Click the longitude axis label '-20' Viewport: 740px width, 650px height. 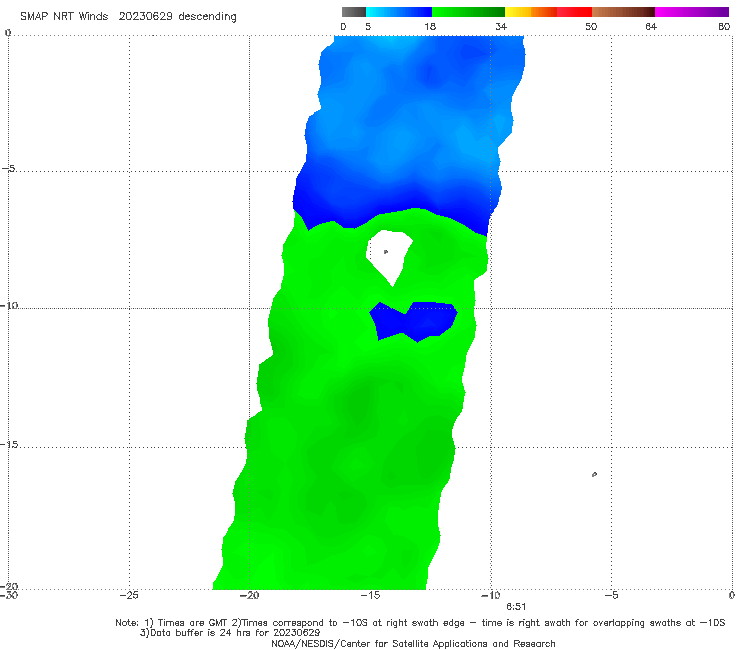pos(249,595)
